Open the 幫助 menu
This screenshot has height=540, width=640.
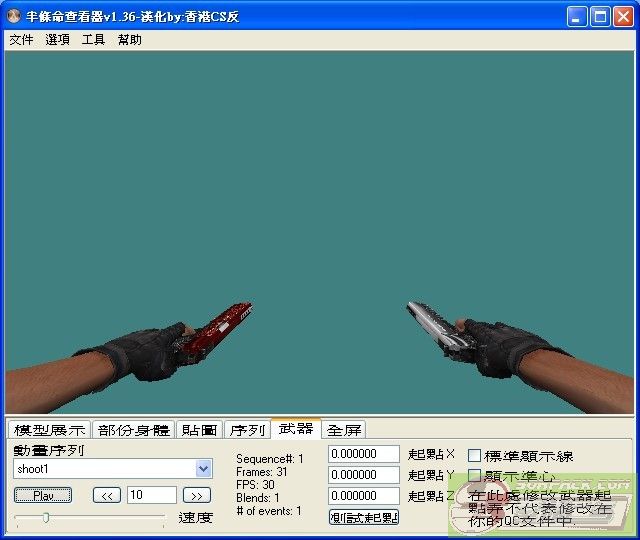129,40
